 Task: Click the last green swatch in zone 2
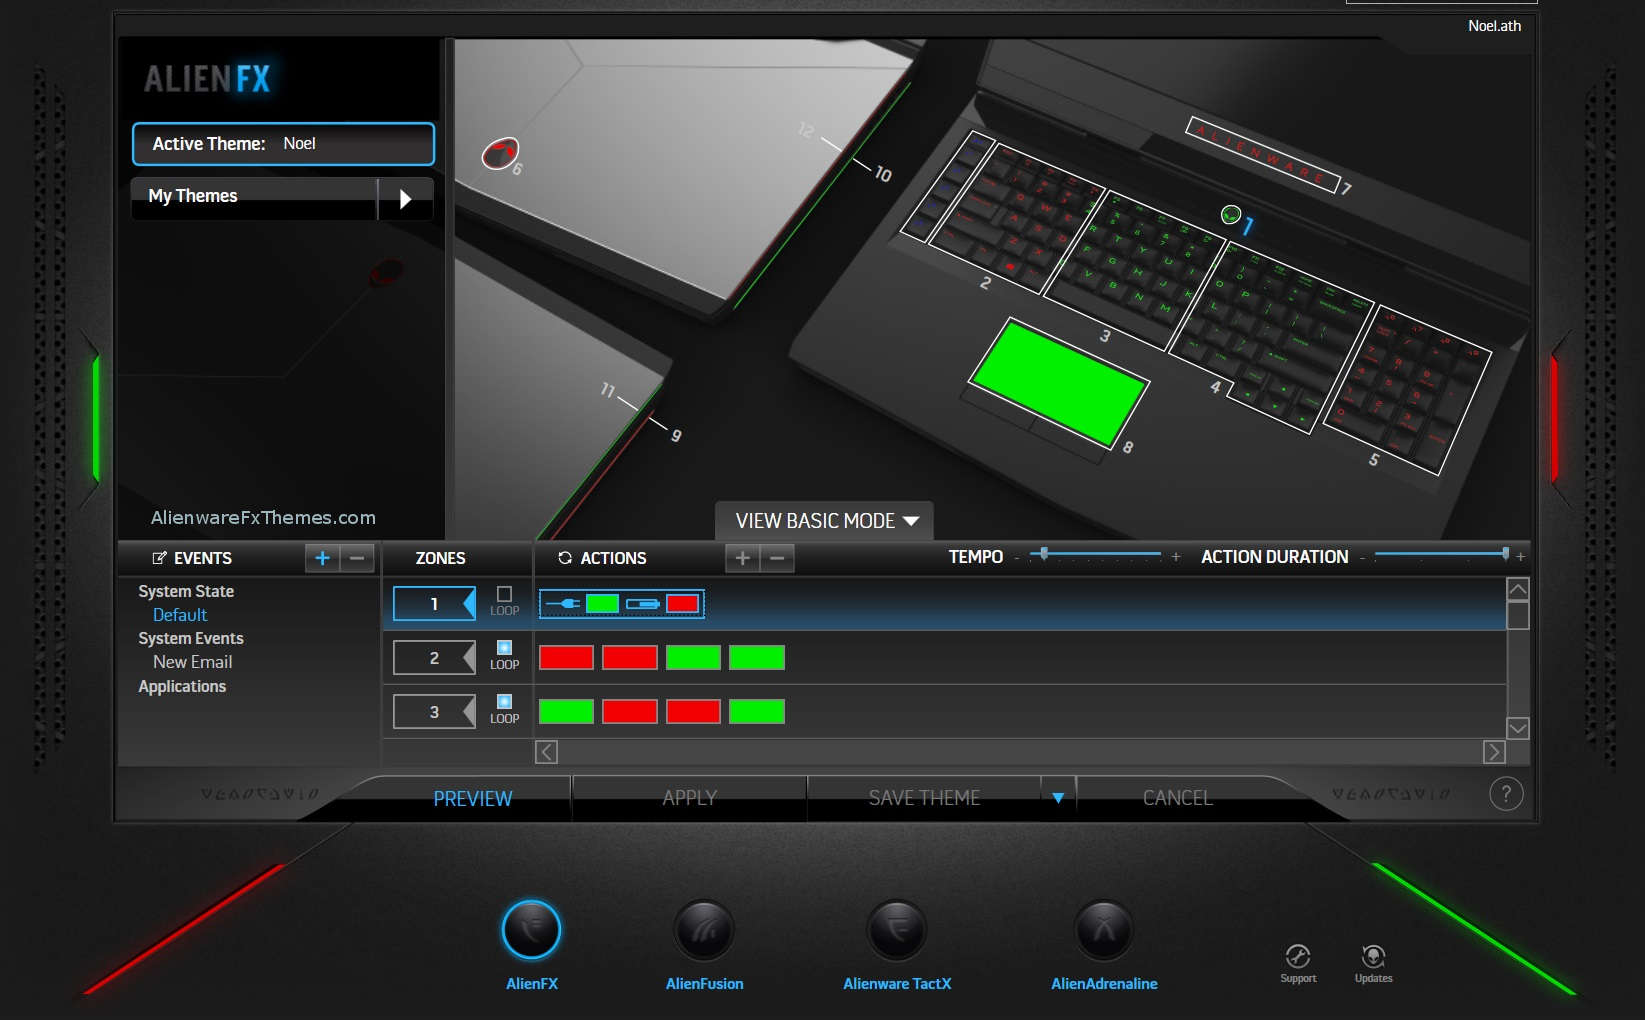pyautogui.click(x=757, y=657)
